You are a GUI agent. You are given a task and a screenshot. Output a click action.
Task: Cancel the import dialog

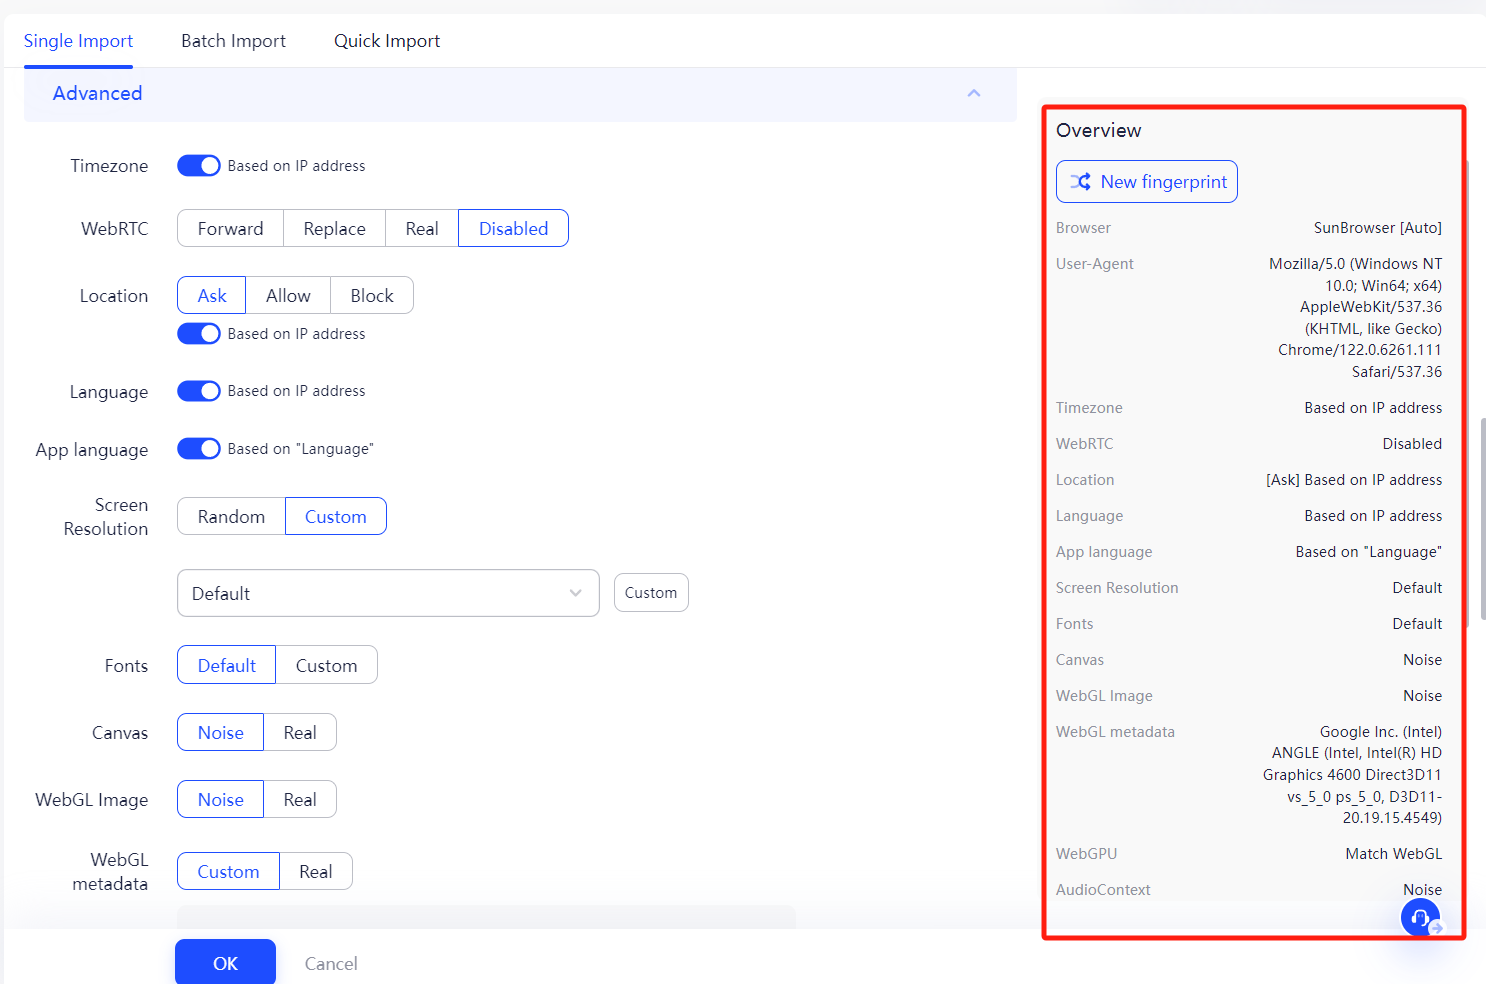click(331, 963)
